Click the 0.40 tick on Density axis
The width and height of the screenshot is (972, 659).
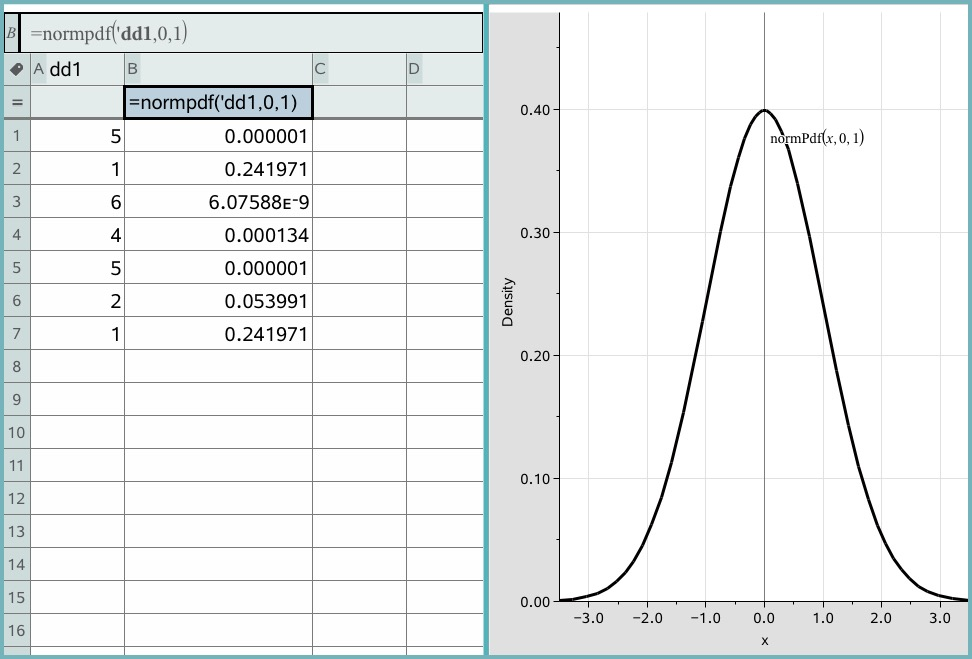pos(534,110)
